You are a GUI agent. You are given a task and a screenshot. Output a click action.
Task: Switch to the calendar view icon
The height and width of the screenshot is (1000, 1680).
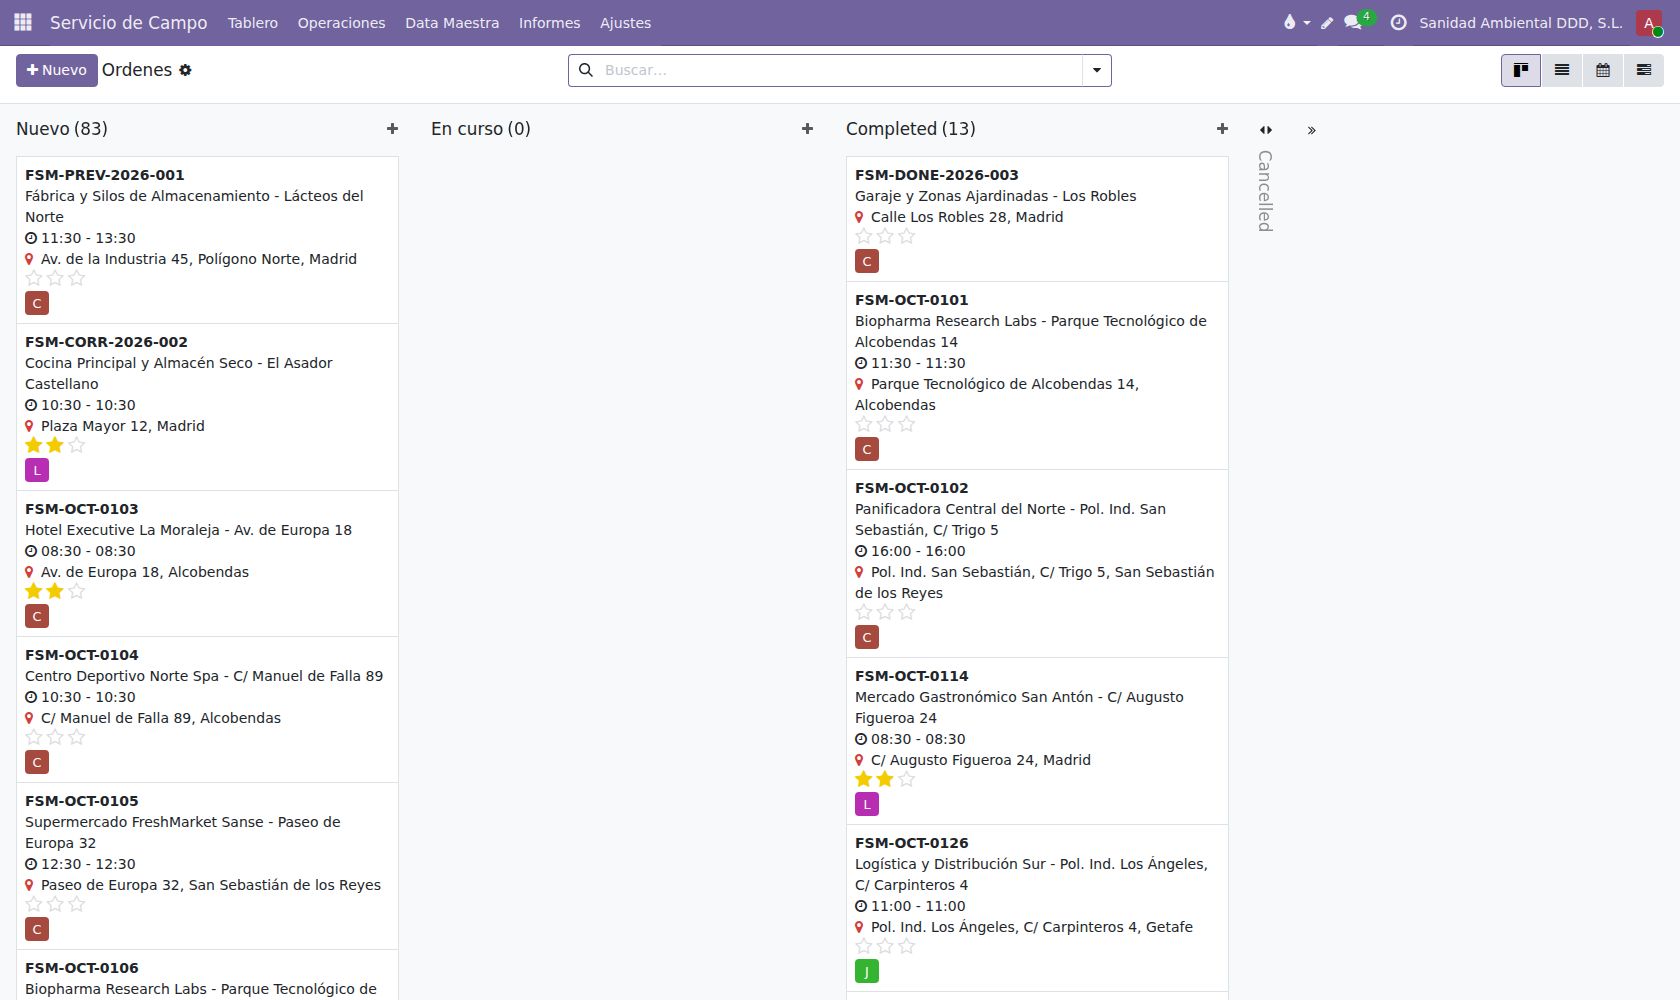click(x=1603, y=70)
